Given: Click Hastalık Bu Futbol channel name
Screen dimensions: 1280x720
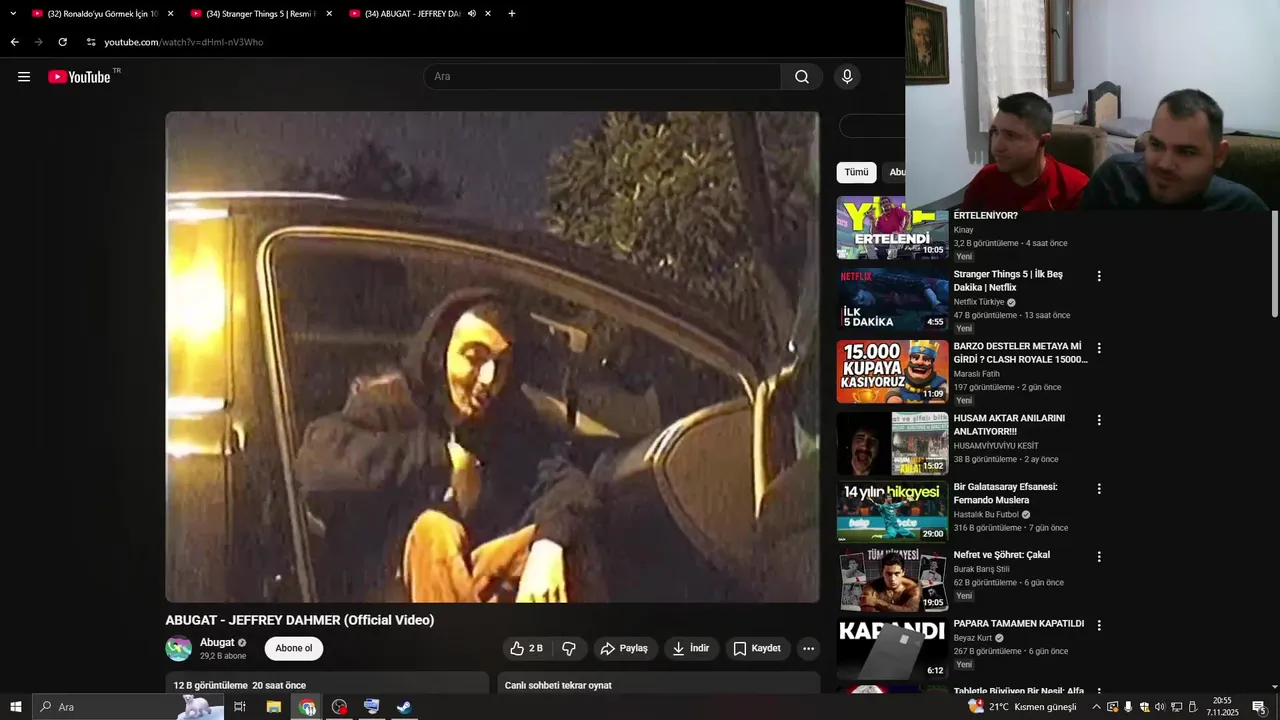Looking at the screenshot, I should [986, 515].
